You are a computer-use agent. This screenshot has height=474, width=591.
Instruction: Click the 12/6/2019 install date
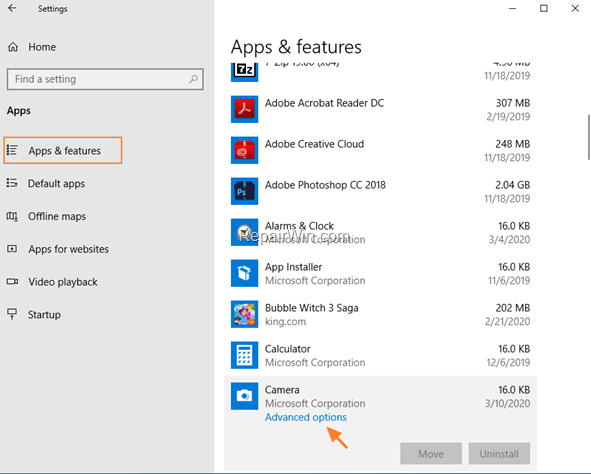(x=508, y=362)
